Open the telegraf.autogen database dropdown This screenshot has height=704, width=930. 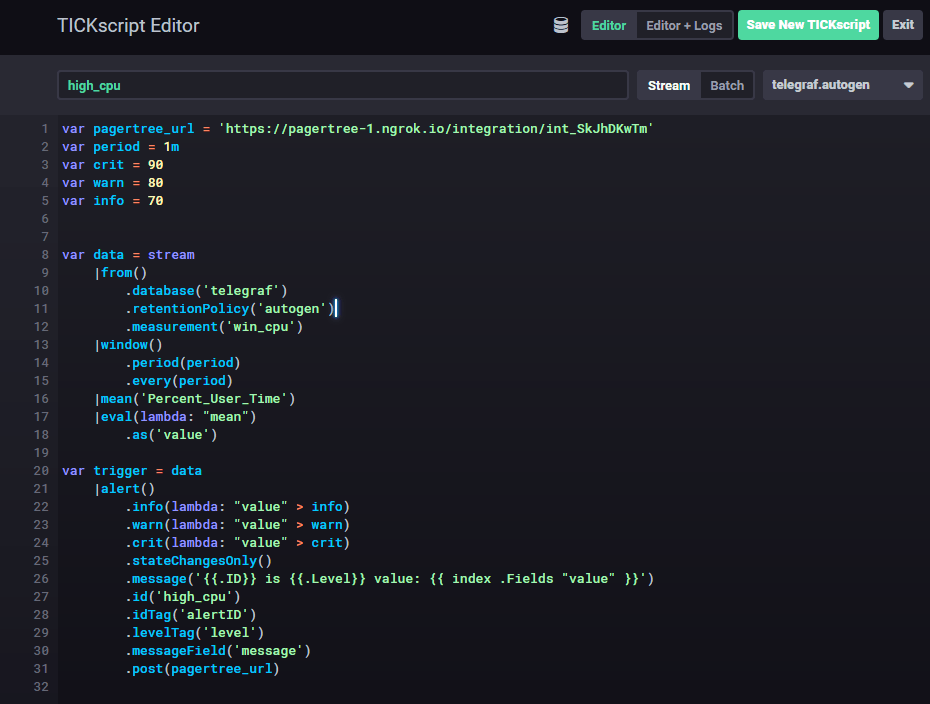coord(833,85)
